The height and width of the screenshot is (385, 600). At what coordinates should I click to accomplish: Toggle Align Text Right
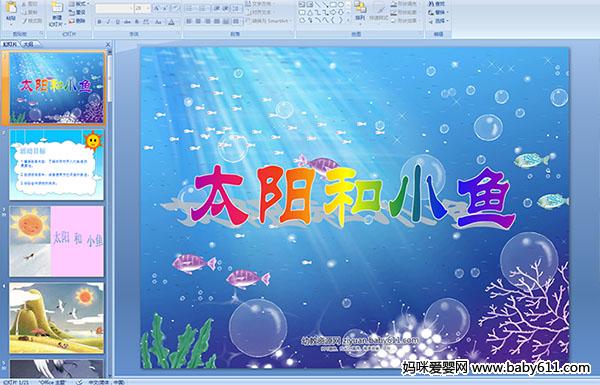207,21
